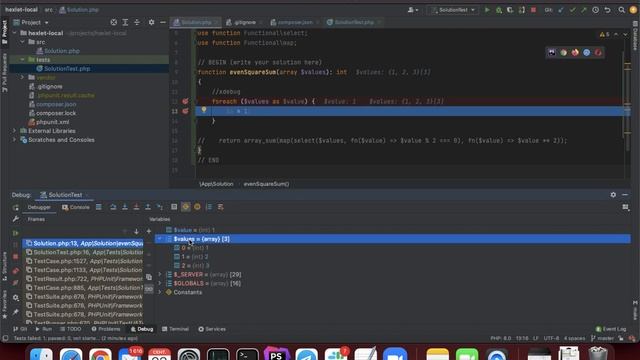Collapse the hexlet-local project root
640x360 pixels.
[15, 33]
